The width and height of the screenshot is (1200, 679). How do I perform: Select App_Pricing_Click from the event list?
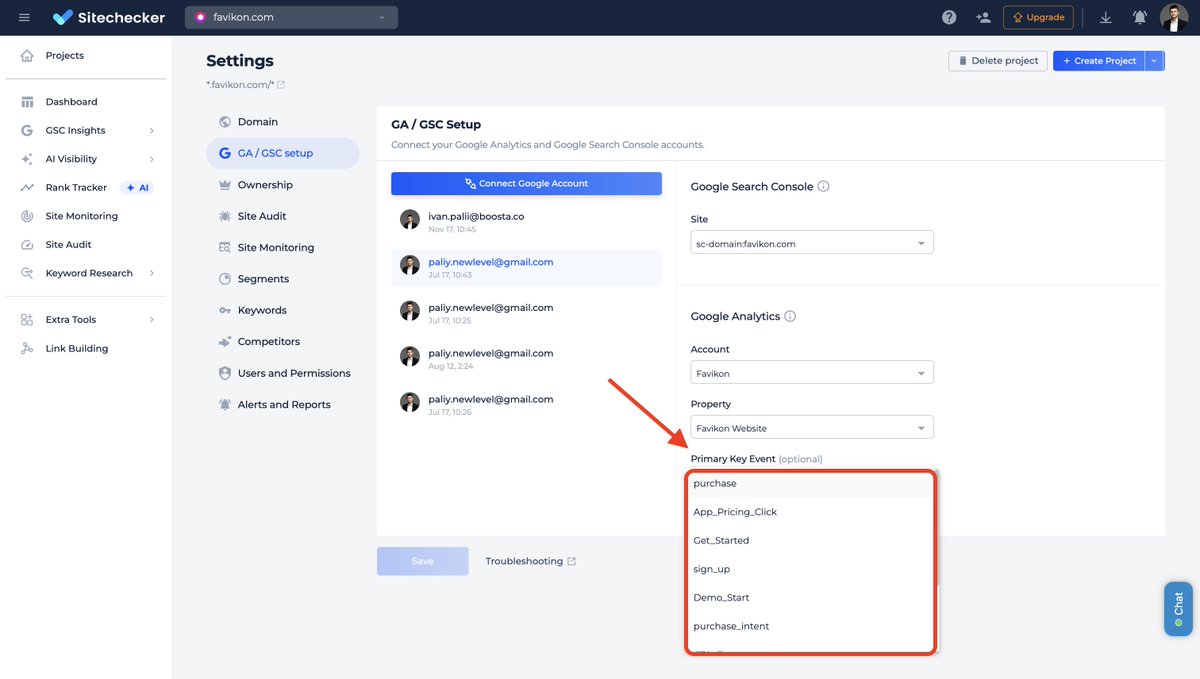pos(811,512)
